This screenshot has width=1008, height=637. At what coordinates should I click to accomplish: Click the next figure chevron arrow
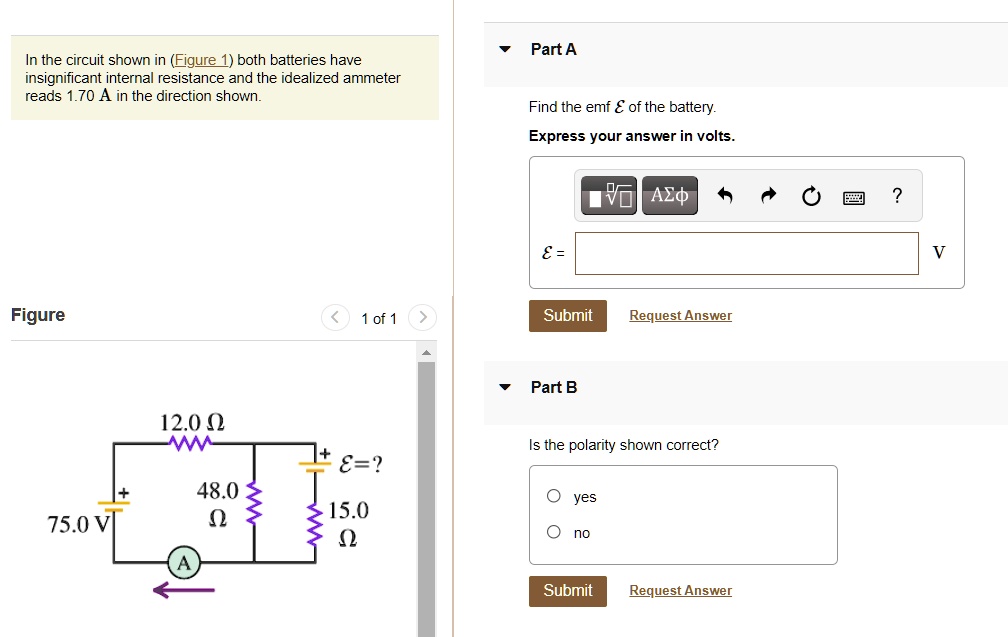421,317
